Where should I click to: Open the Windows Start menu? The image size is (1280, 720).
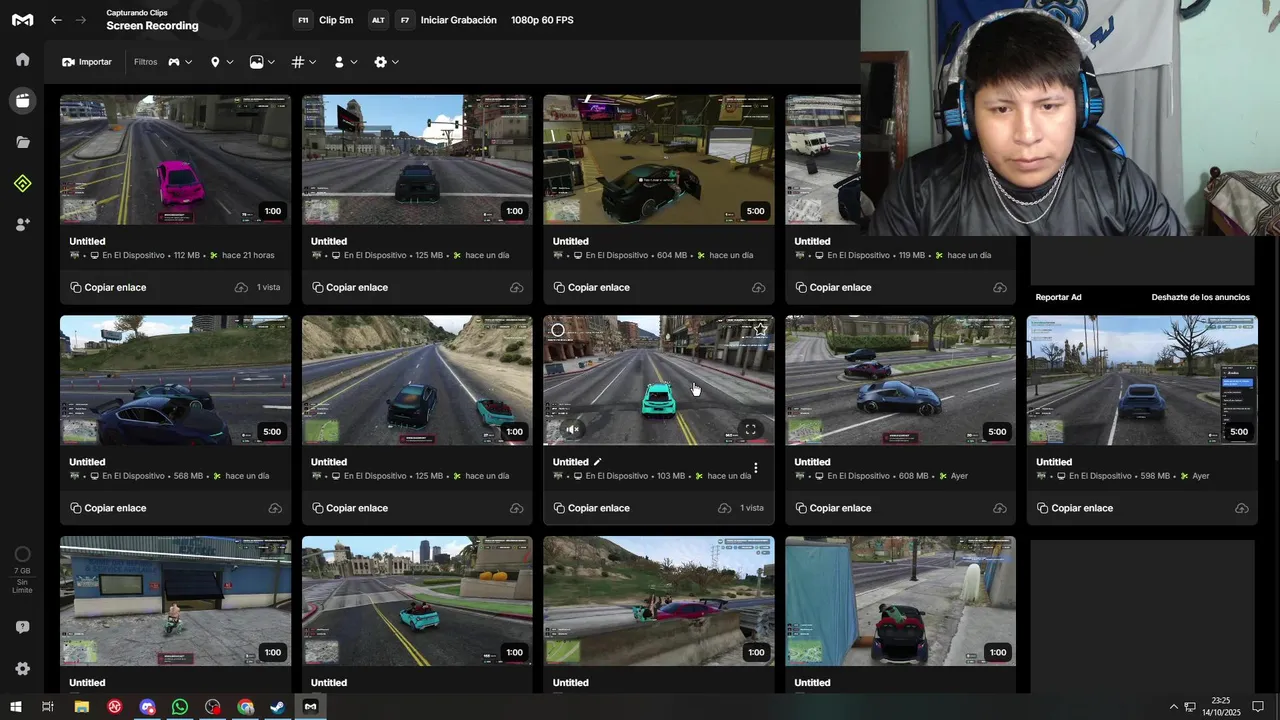pyautogui.click(x=15, y=707)
